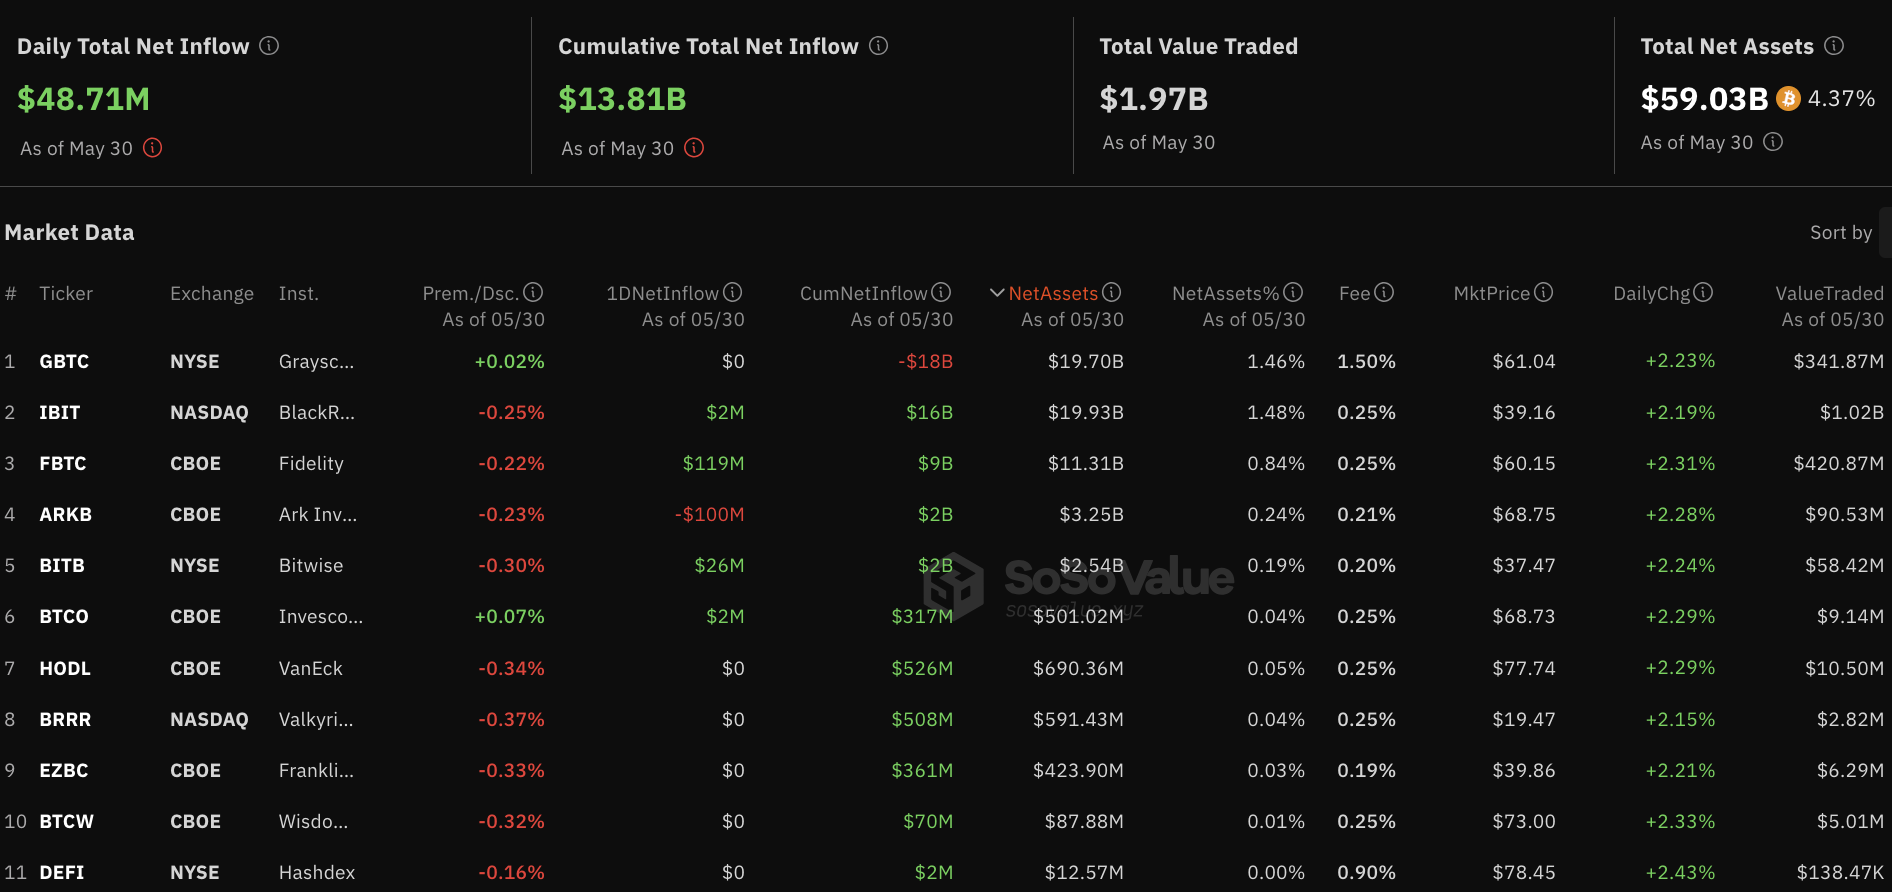Image resolution: width=1892 pixels, height=892 pixels.
Task: Click BTCO premium +0.07% cell
Action: pos(509,616)
